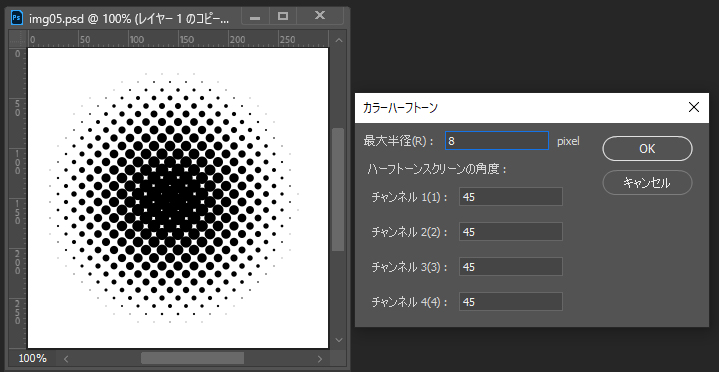Click the vertical scrollbar up arrow
719x372 pixels.
[339, 40]
